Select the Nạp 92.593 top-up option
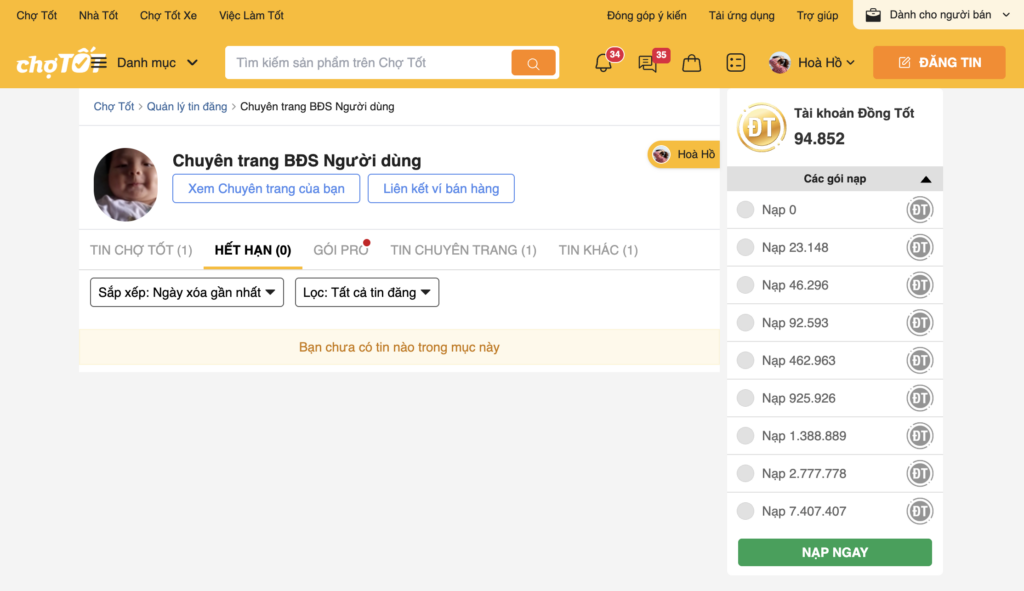This screenshot has width=1024, height=591. (x=745, y=323)
